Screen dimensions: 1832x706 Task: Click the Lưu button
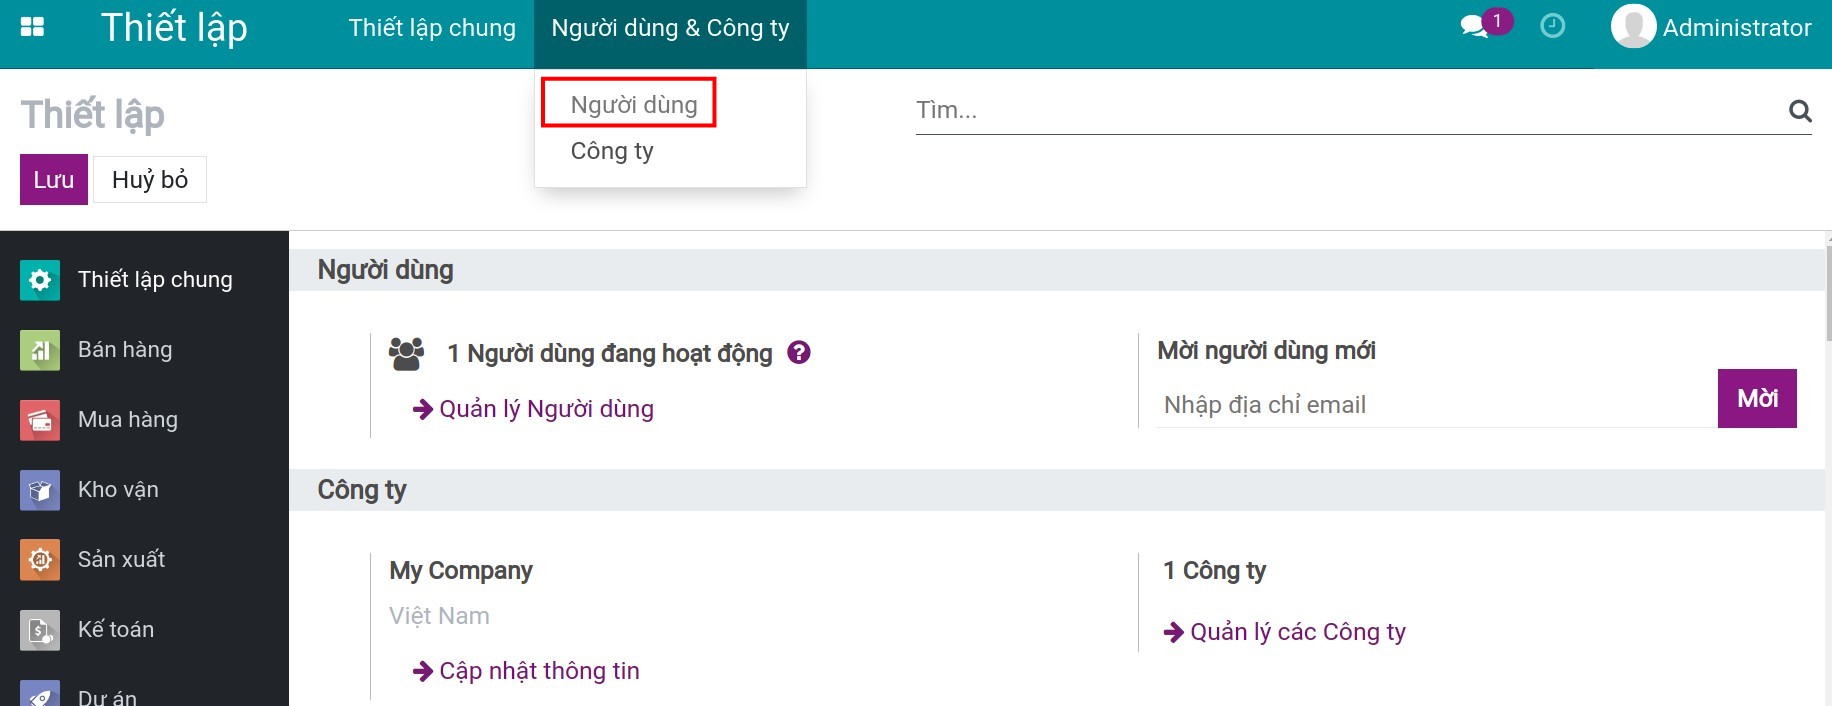[54, 180]
